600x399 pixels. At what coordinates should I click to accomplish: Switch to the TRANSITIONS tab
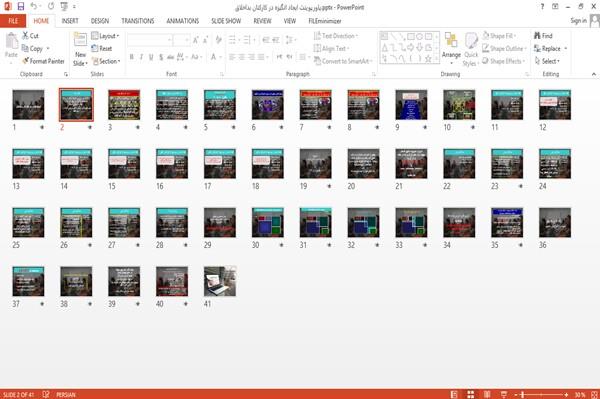pyautogui.click(x=138, y=21)
